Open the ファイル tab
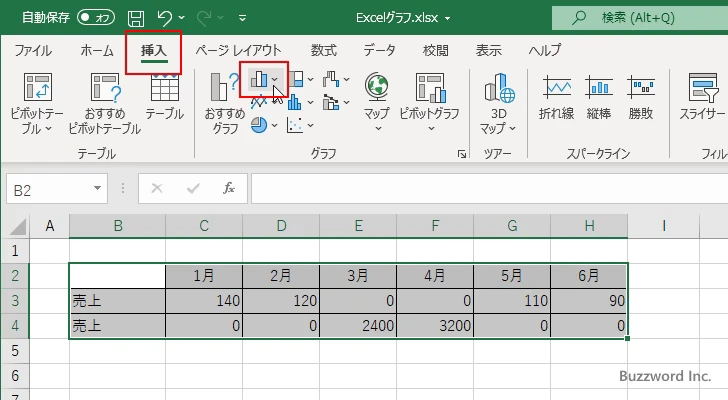 pyautogui.click(x=33, y=50)
